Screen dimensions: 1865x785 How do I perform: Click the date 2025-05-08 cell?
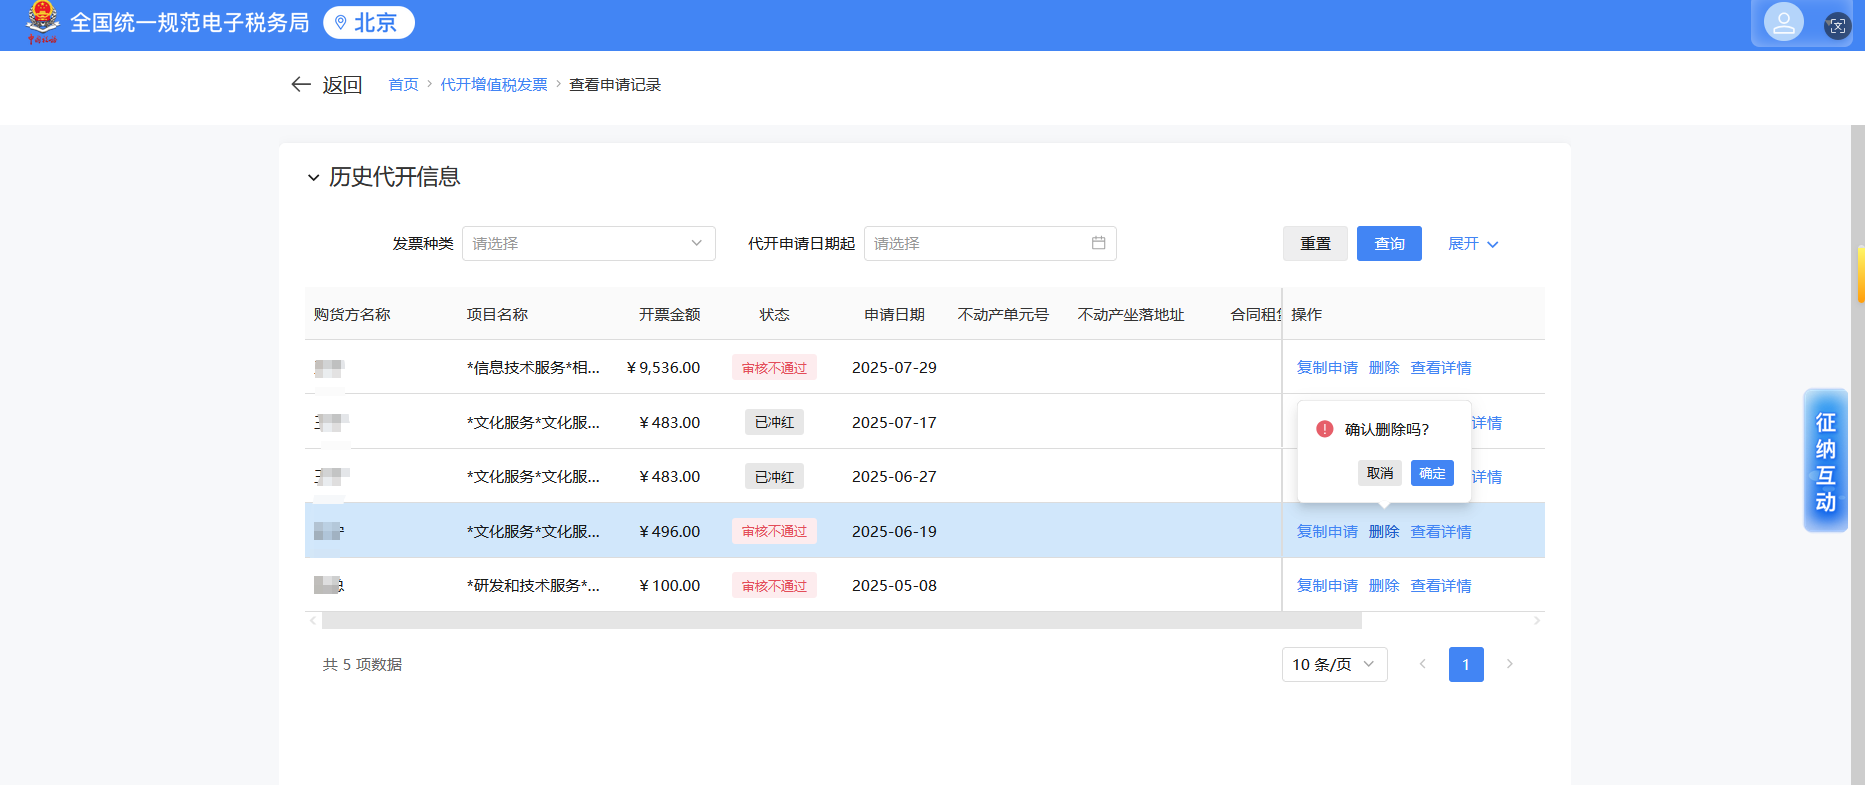pos(894,586)
